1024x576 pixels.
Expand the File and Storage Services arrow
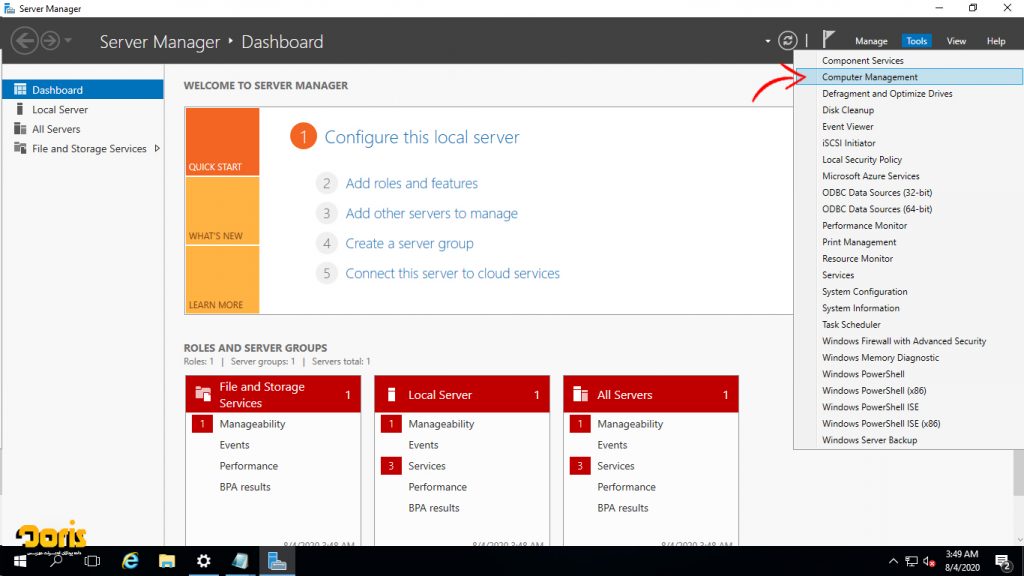[x=157, y=148]
